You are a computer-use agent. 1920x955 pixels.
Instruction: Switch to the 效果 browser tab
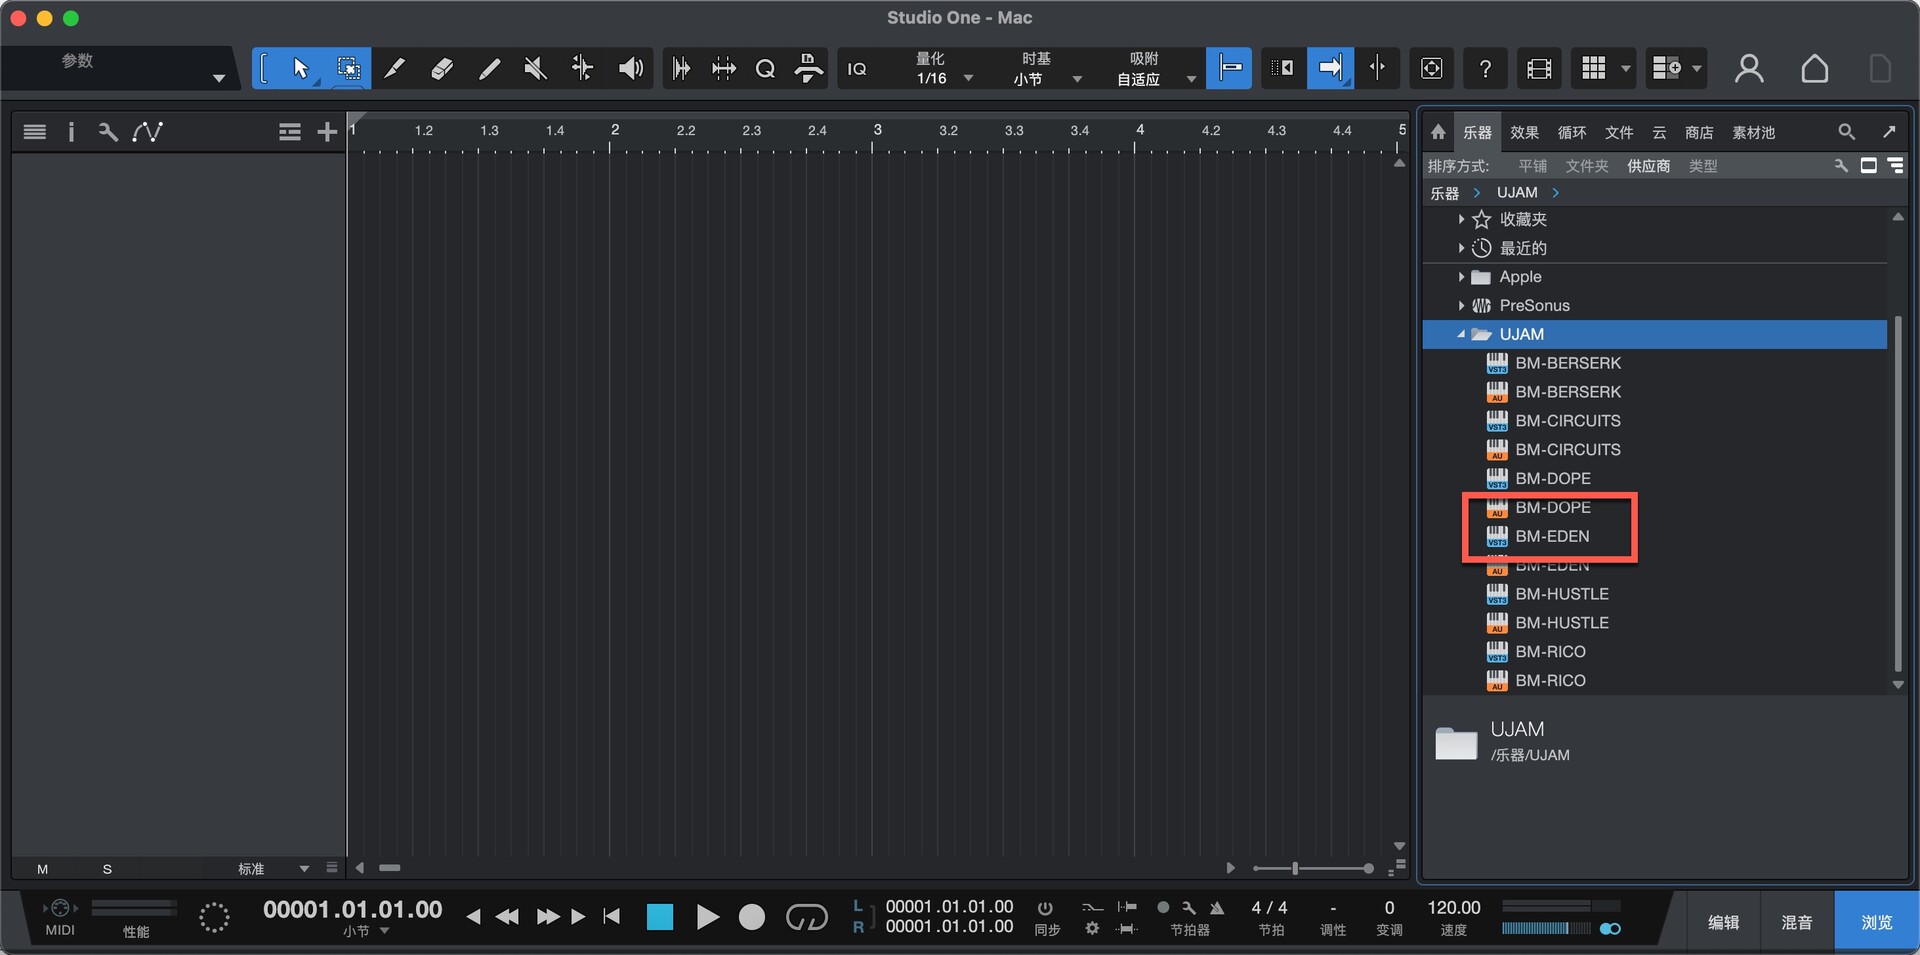coord(1524,132)
